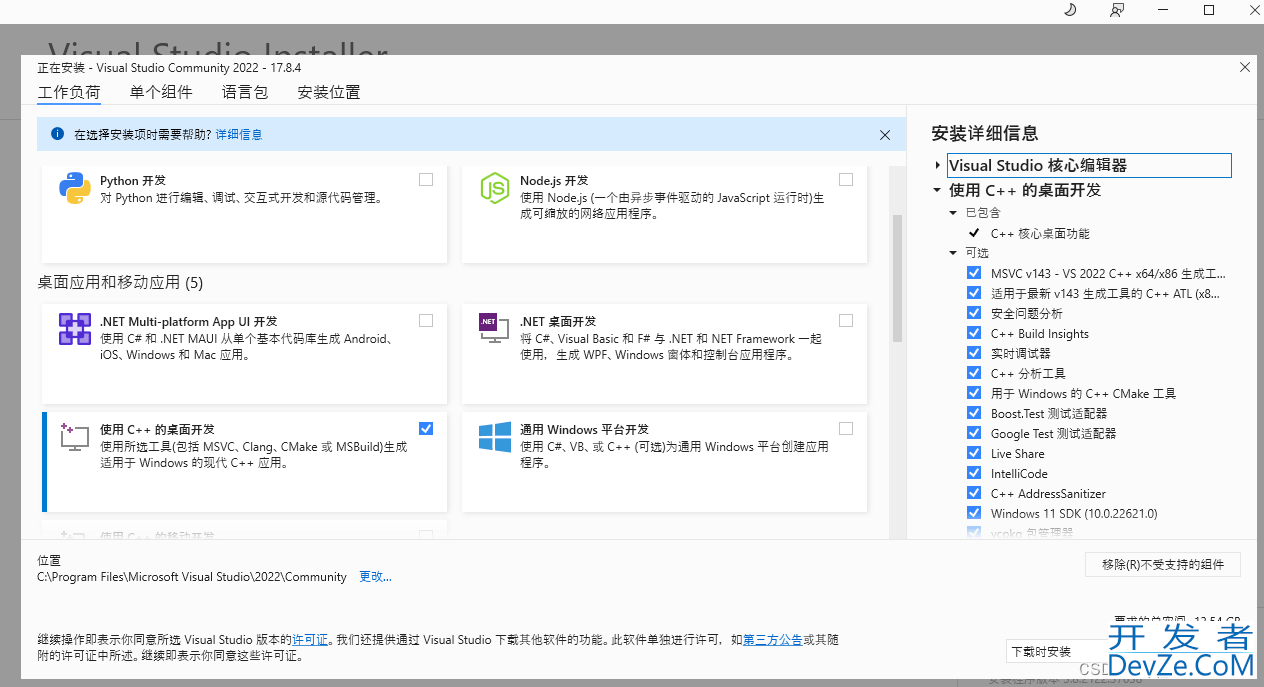This screenshot has width=1264, height=687.
Task: Collapse the 可选 section
Action: pos(954,253)
